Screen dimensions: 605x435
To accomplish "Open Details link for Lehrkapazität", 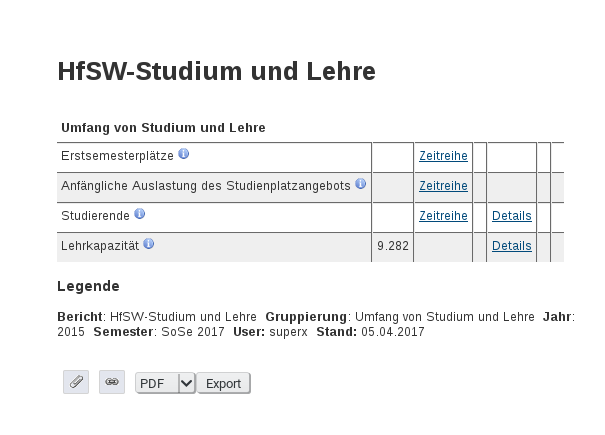I will click(x=512, y=246).
